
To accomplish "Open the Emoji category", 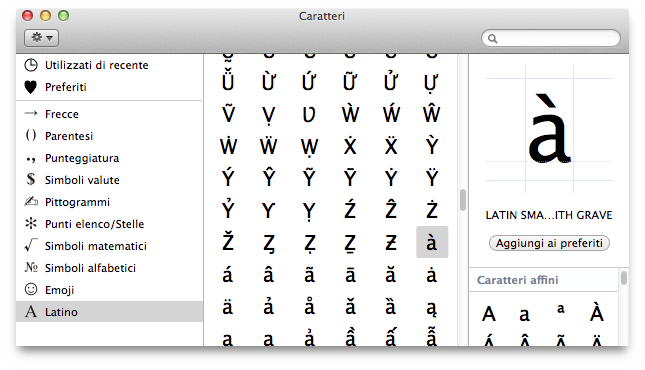I will 109,290.
